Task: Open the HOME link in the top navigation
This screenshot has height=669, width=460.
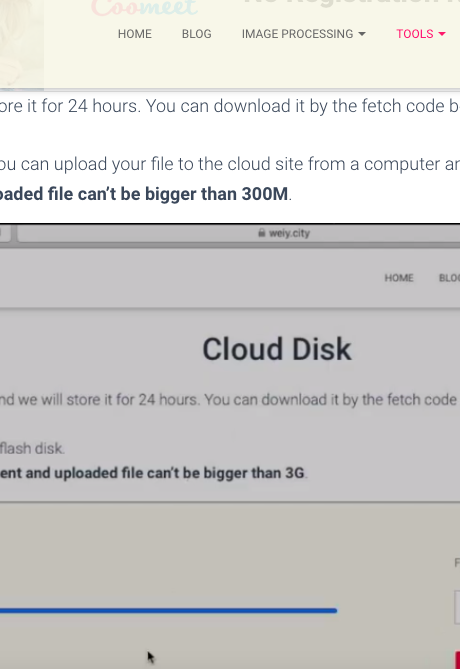Action: [x=134, y=34]
